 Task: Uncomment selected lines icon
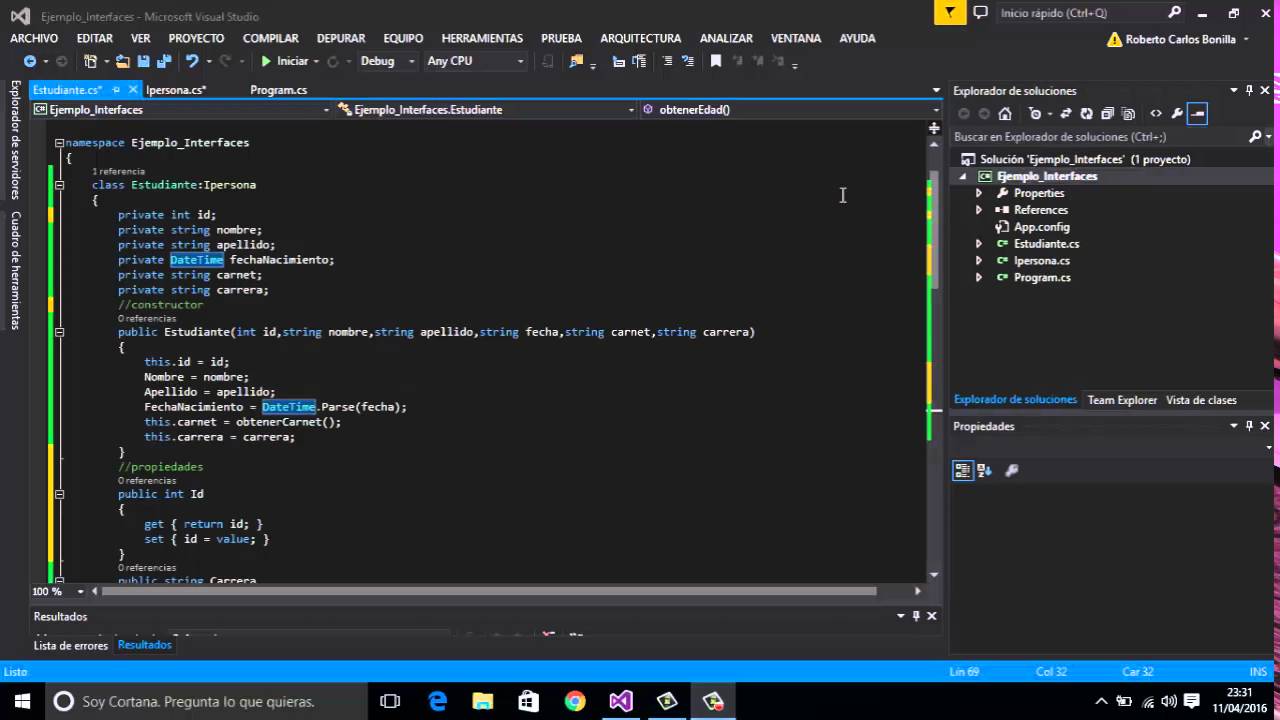(x=688, y=61)
